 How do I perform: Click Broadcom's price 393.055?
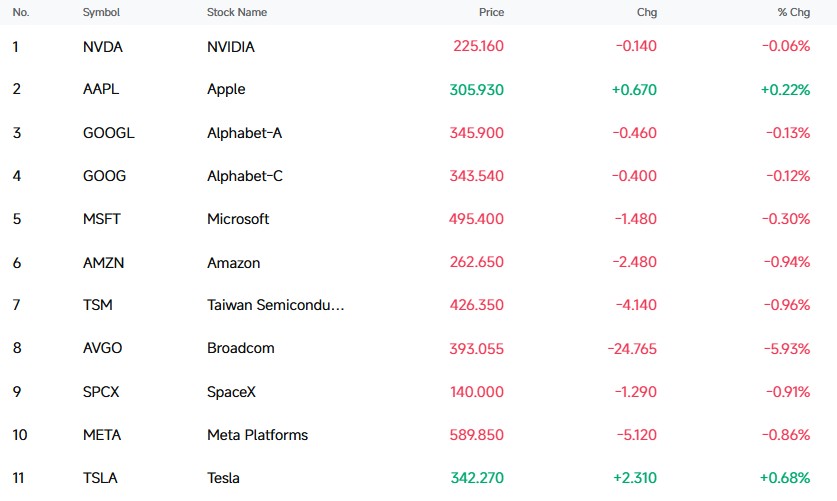coord(476,349)
